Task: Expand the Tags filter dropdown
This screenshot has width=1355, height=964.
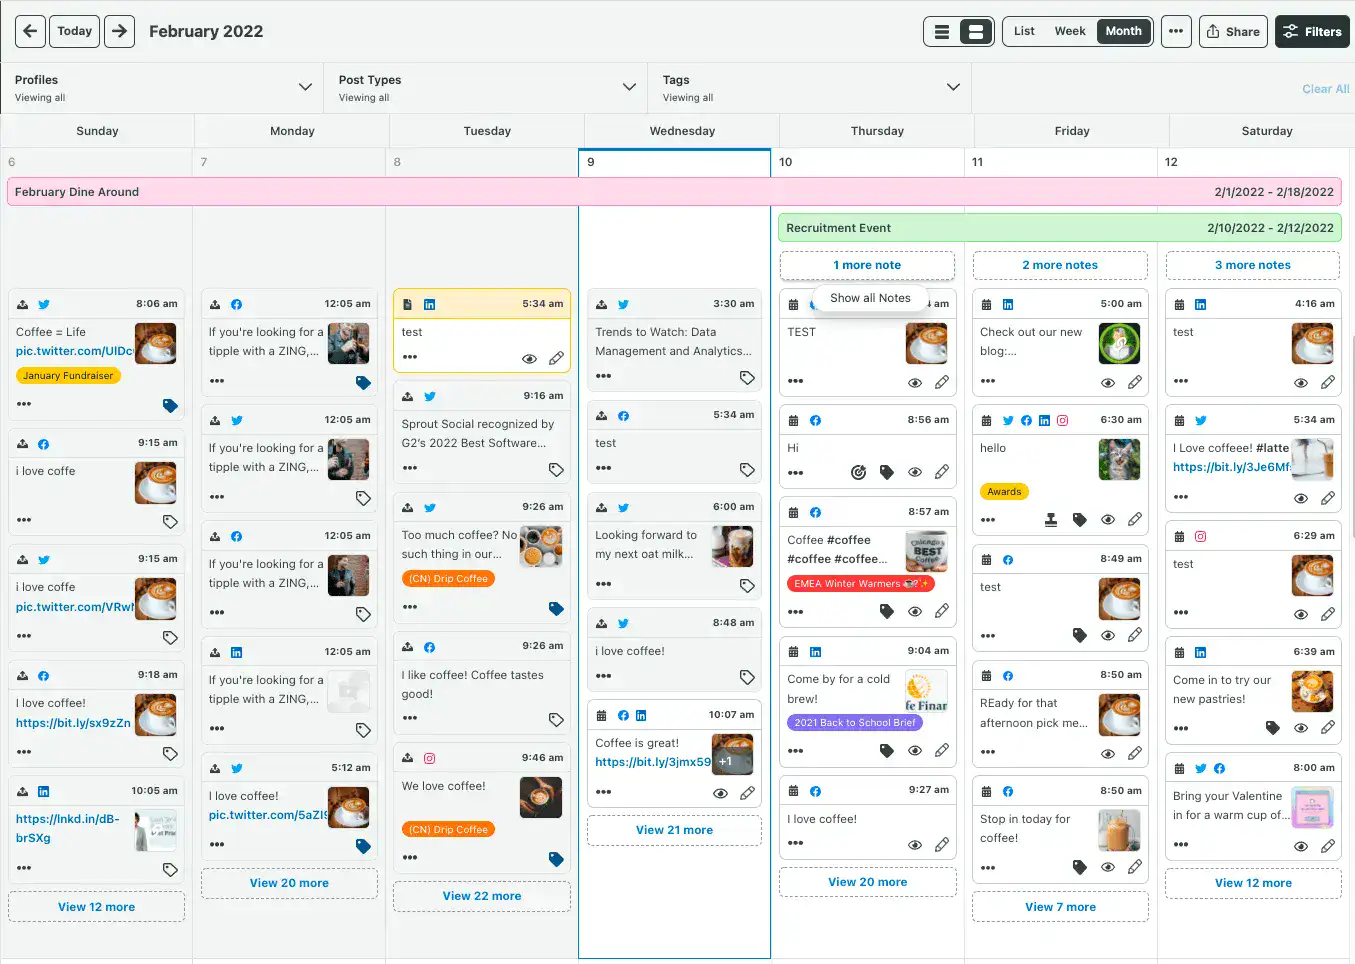Action: click(x=953, y=87)
